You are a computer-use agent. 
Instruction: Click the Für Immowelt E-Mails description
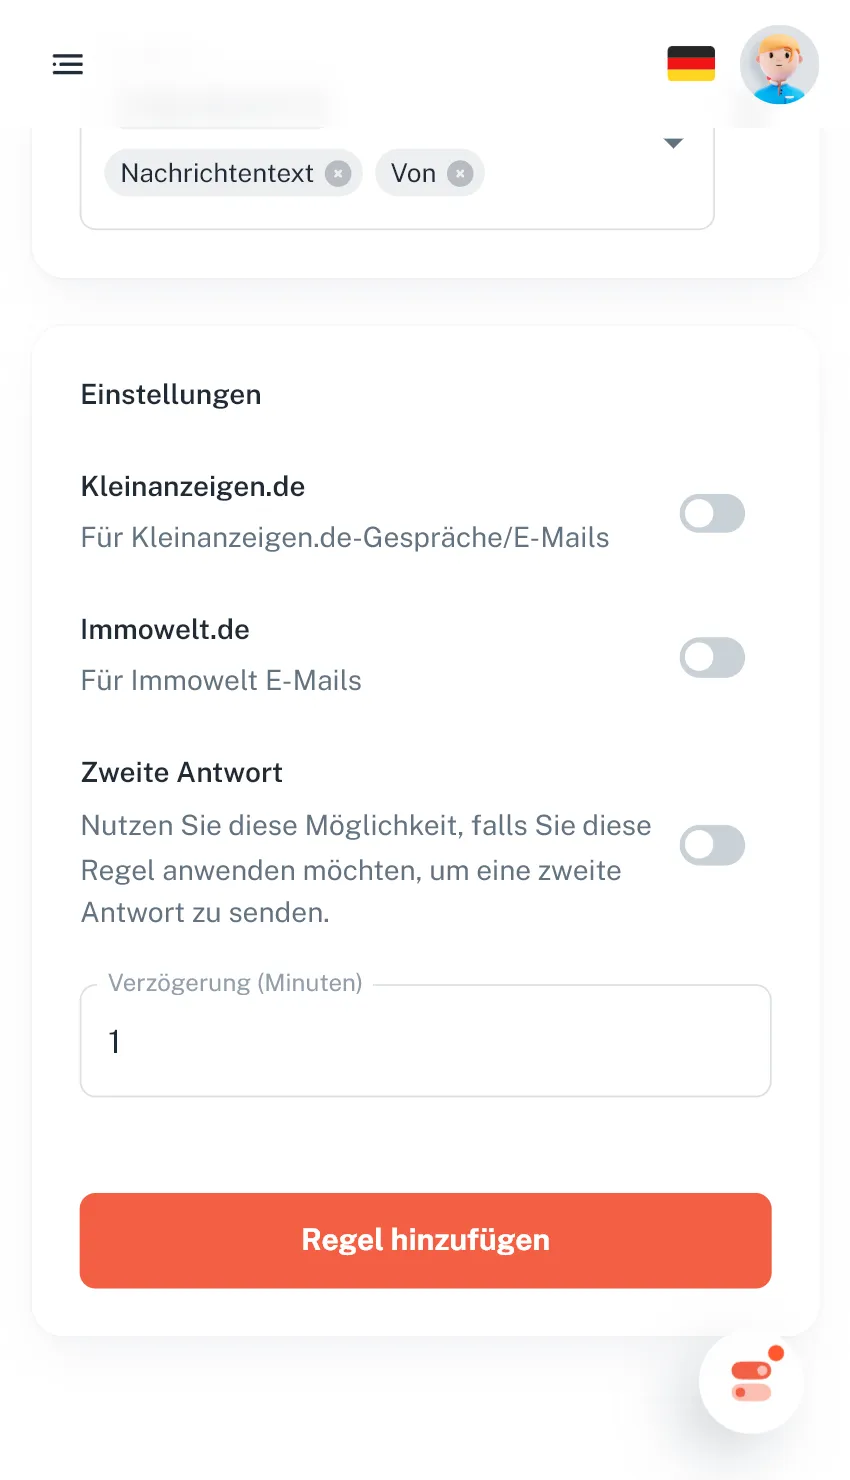coord(221,681)
